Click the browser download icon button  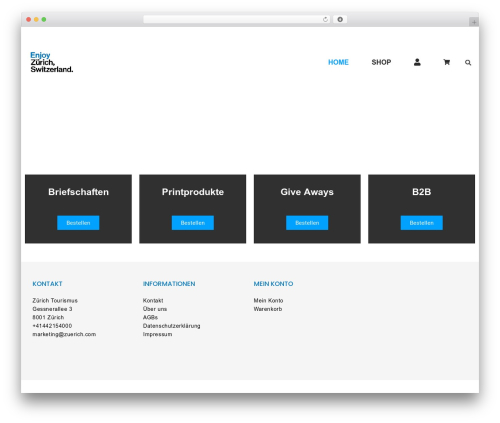340,19
